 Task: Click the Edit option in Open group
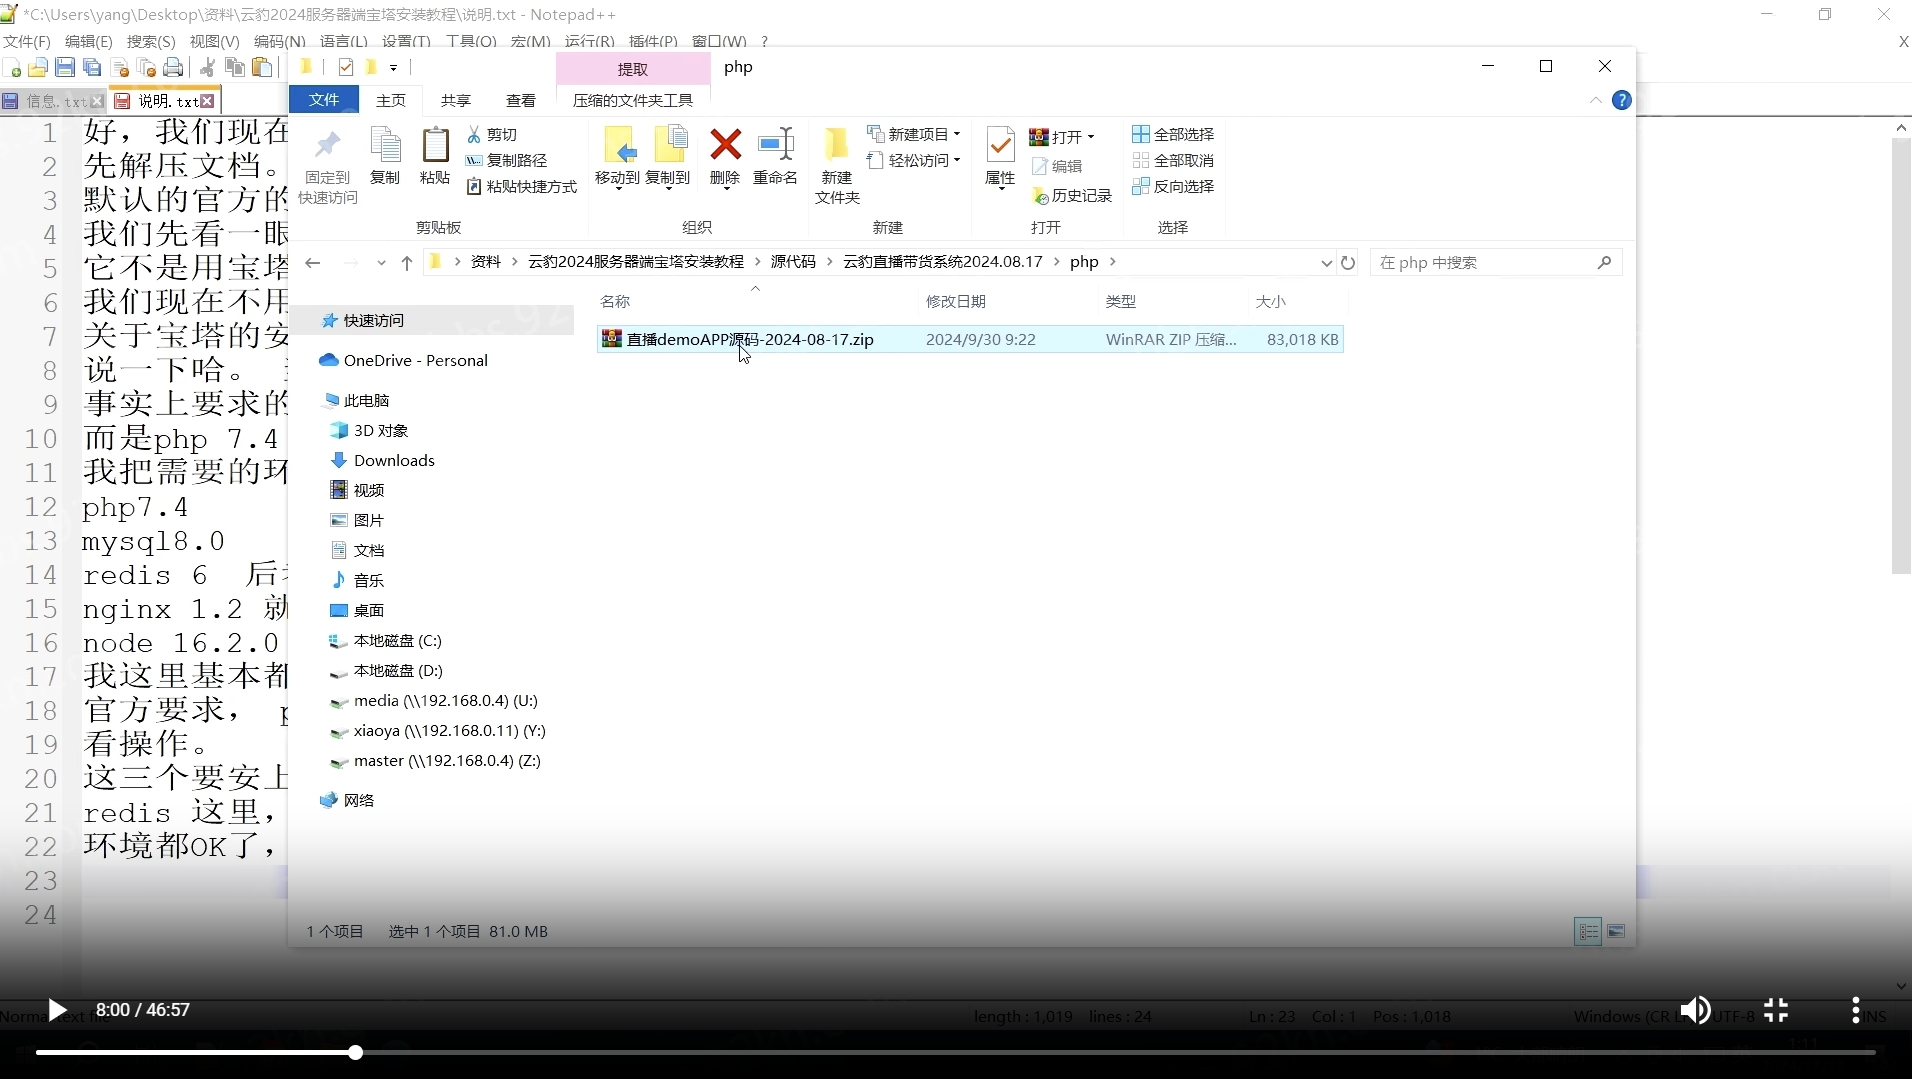click(x=1057, y=166)
